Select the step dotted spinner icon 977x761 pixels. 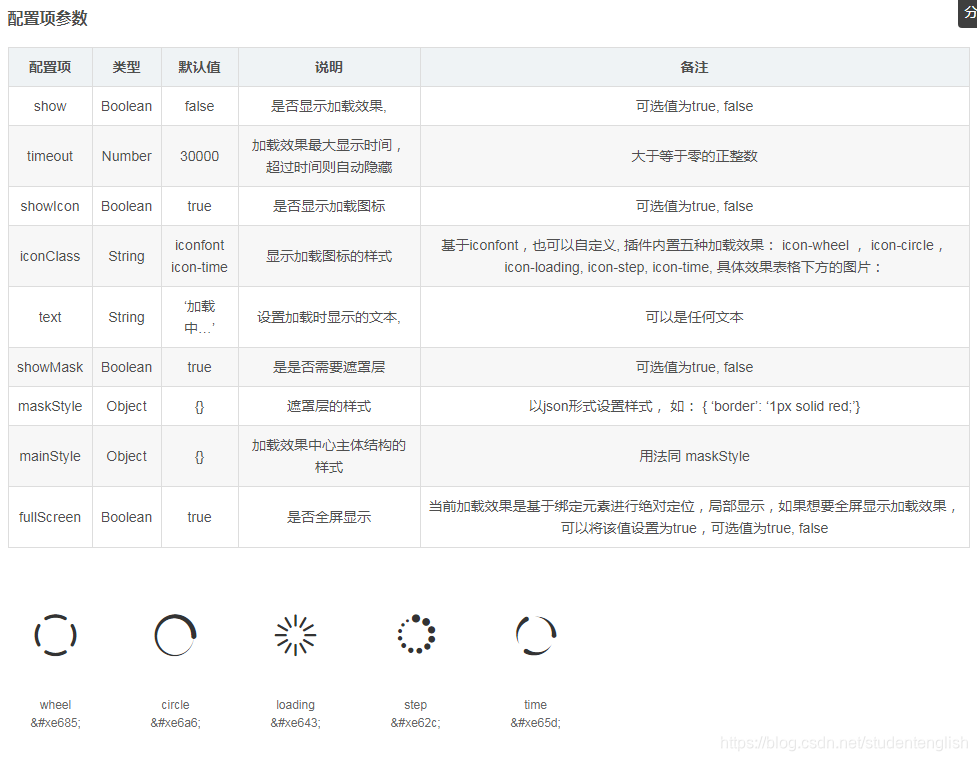point(415,635)
